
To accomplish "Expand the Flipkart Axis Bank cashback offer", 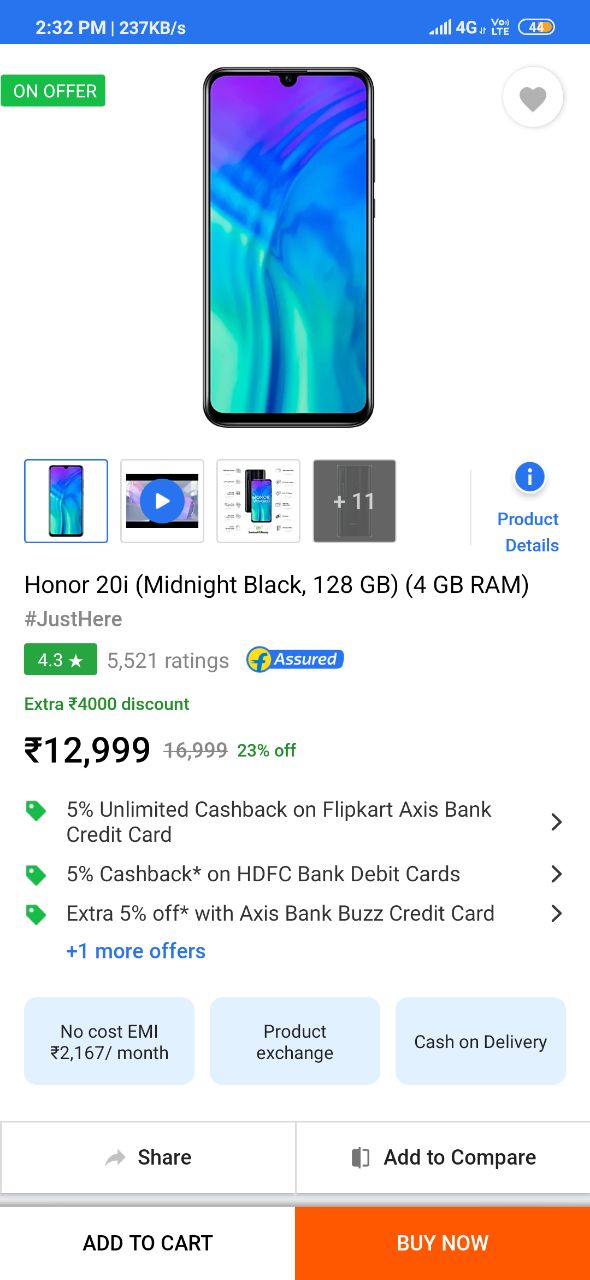I will (x=295, y=822).
